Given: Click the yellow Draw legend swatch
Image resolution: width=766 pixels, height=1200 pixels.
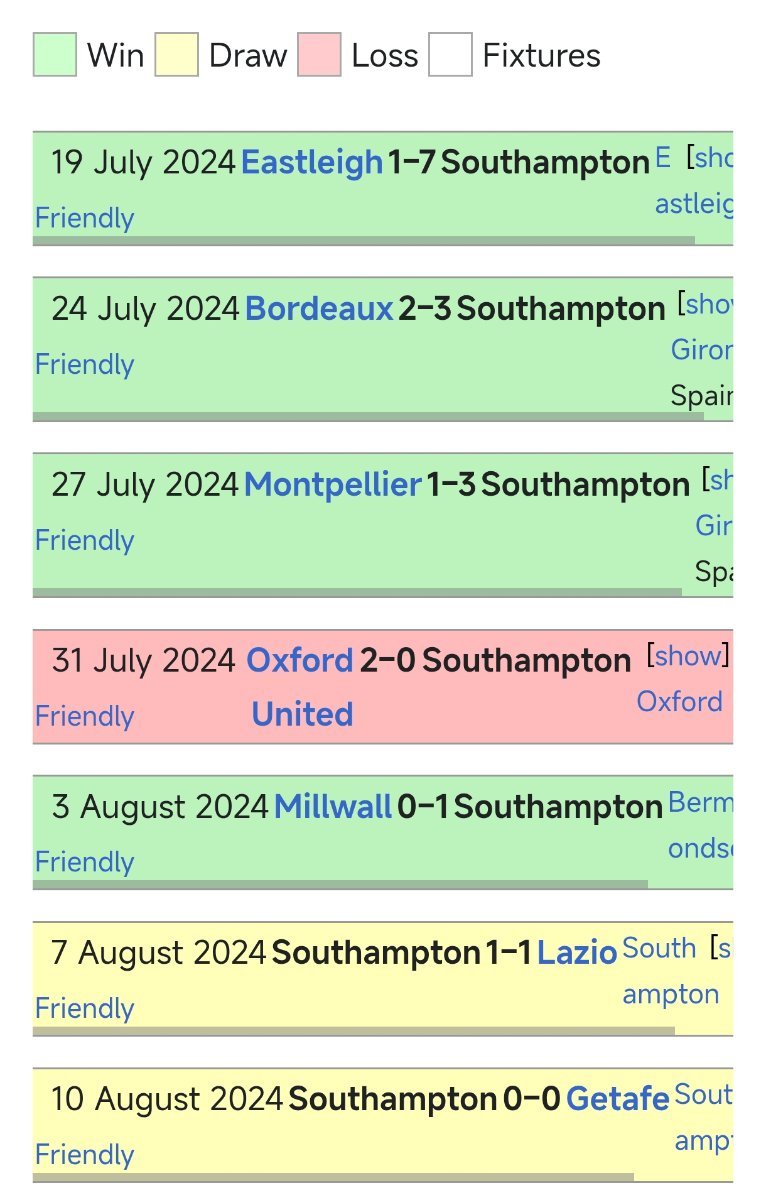Looking at the screenshot, I should [177, 54].
